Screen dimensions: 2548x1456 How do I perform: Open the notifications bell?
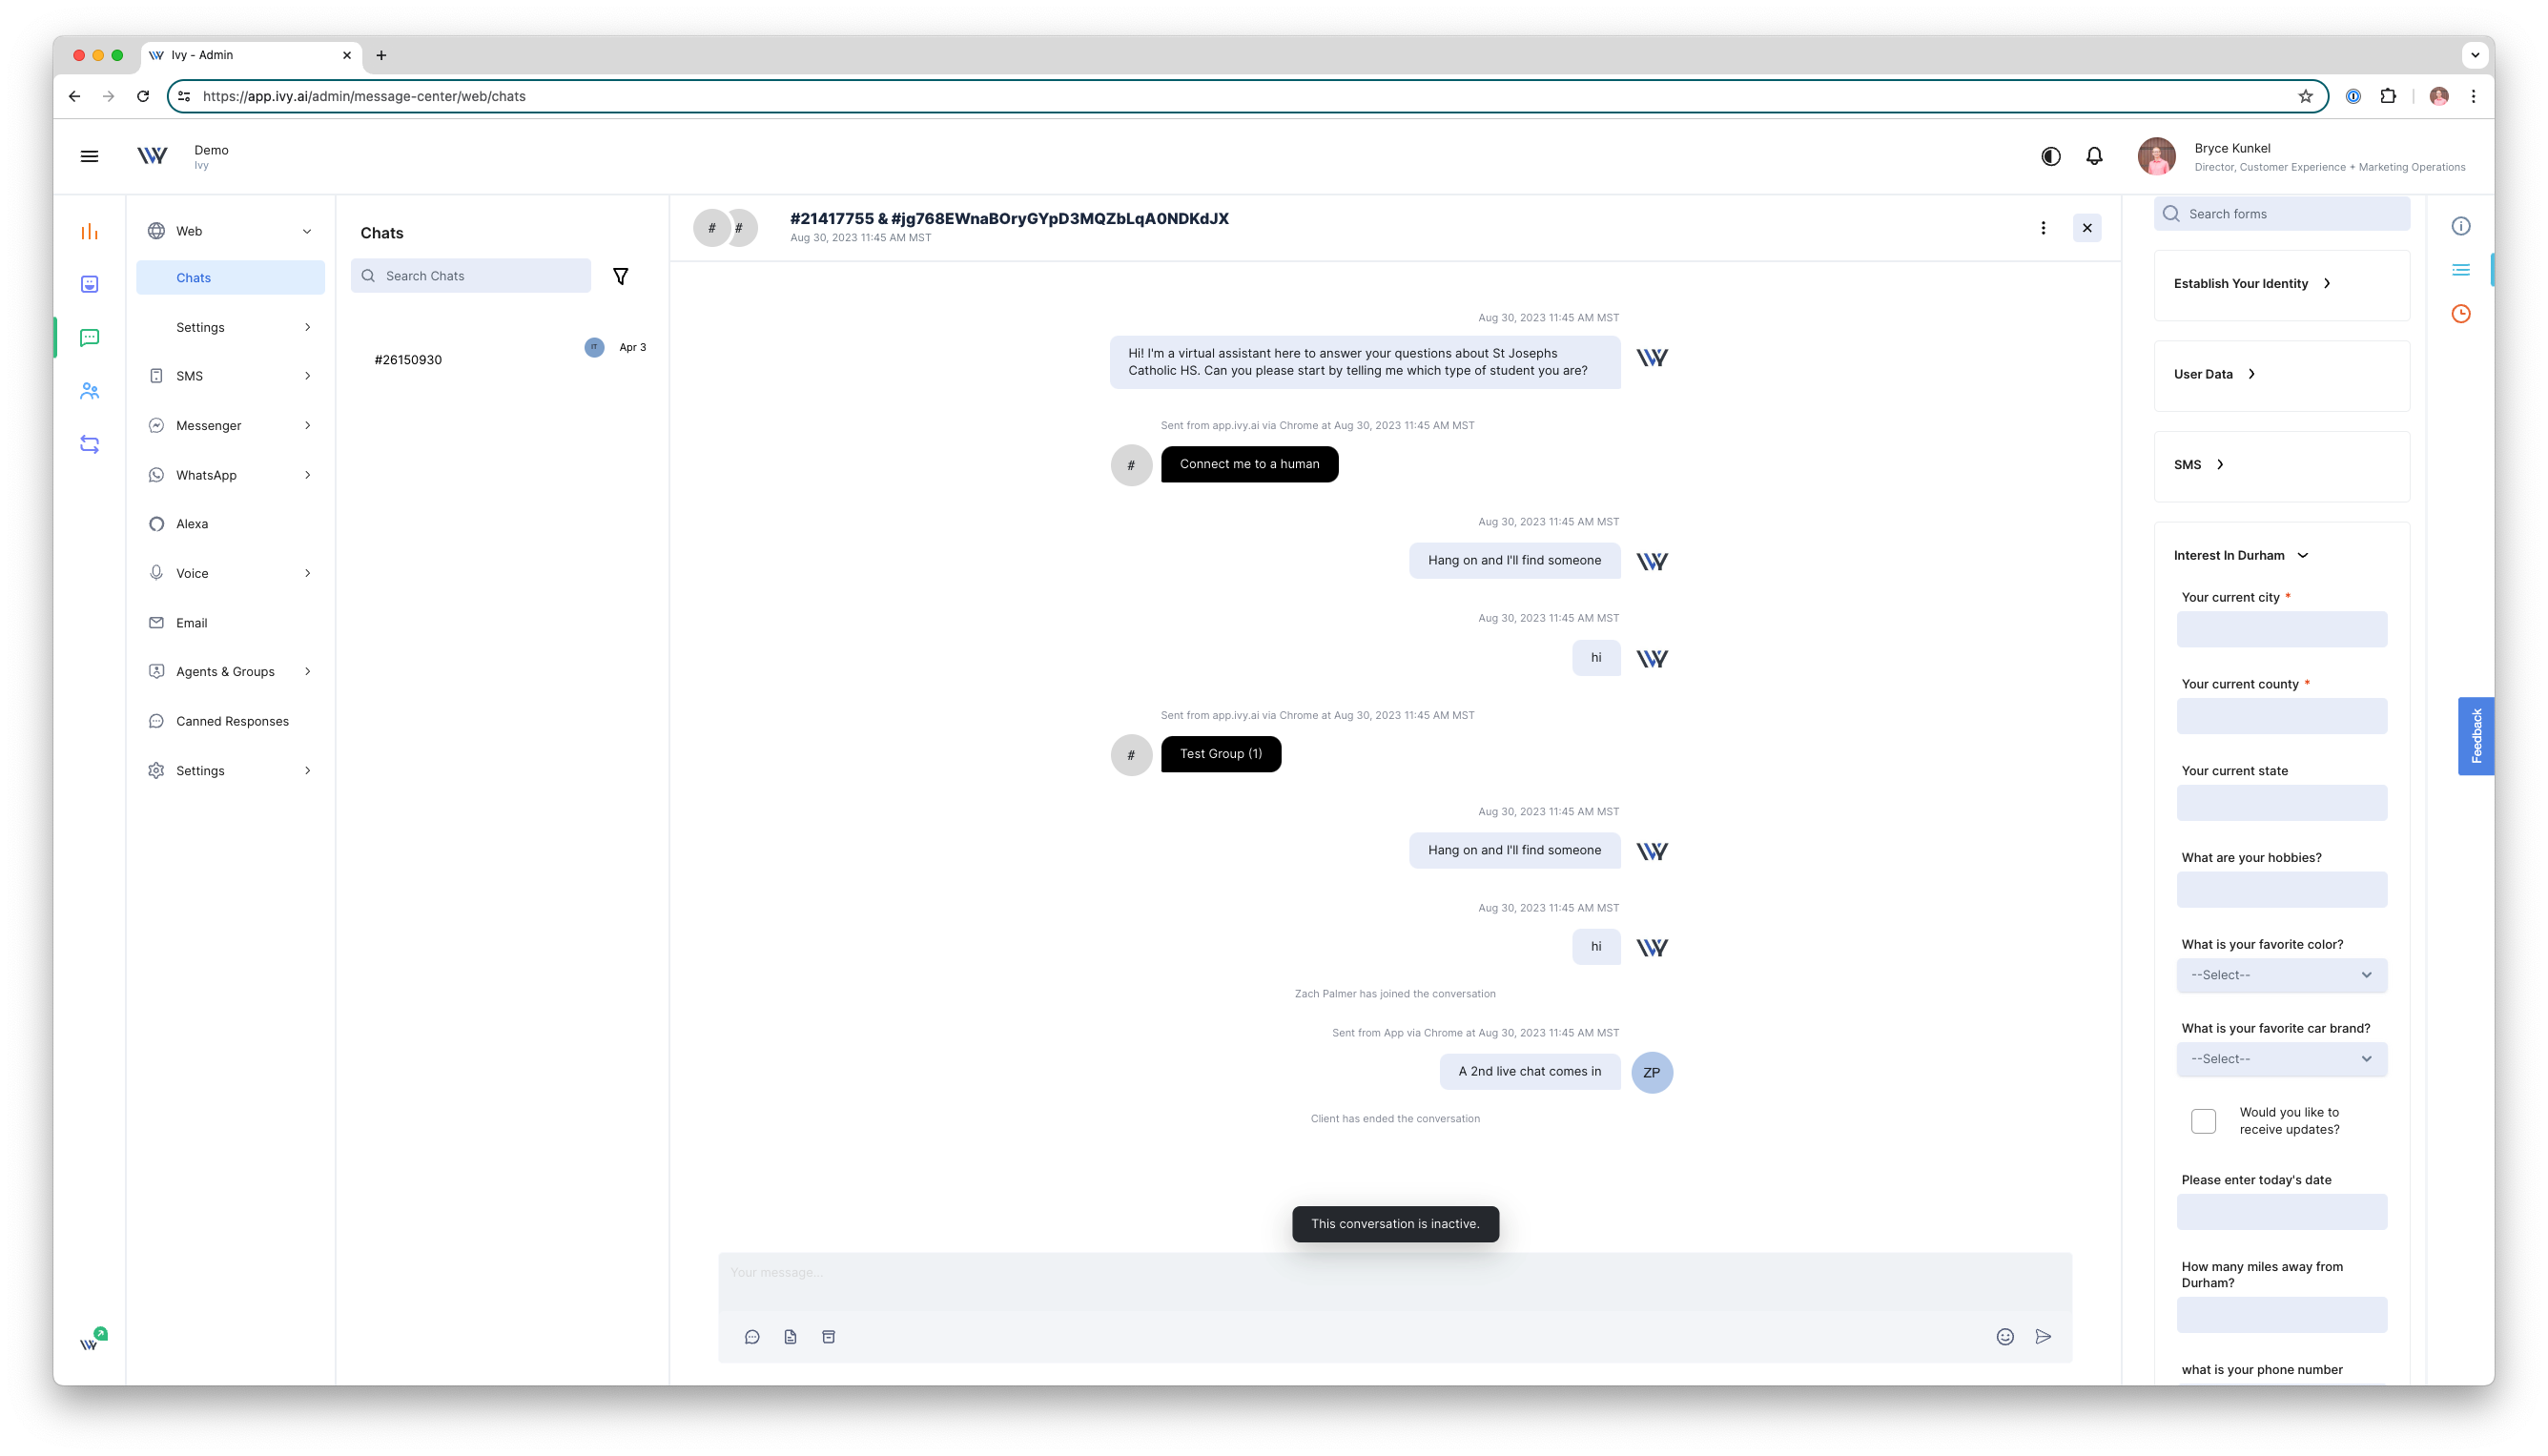point(2094,156)
